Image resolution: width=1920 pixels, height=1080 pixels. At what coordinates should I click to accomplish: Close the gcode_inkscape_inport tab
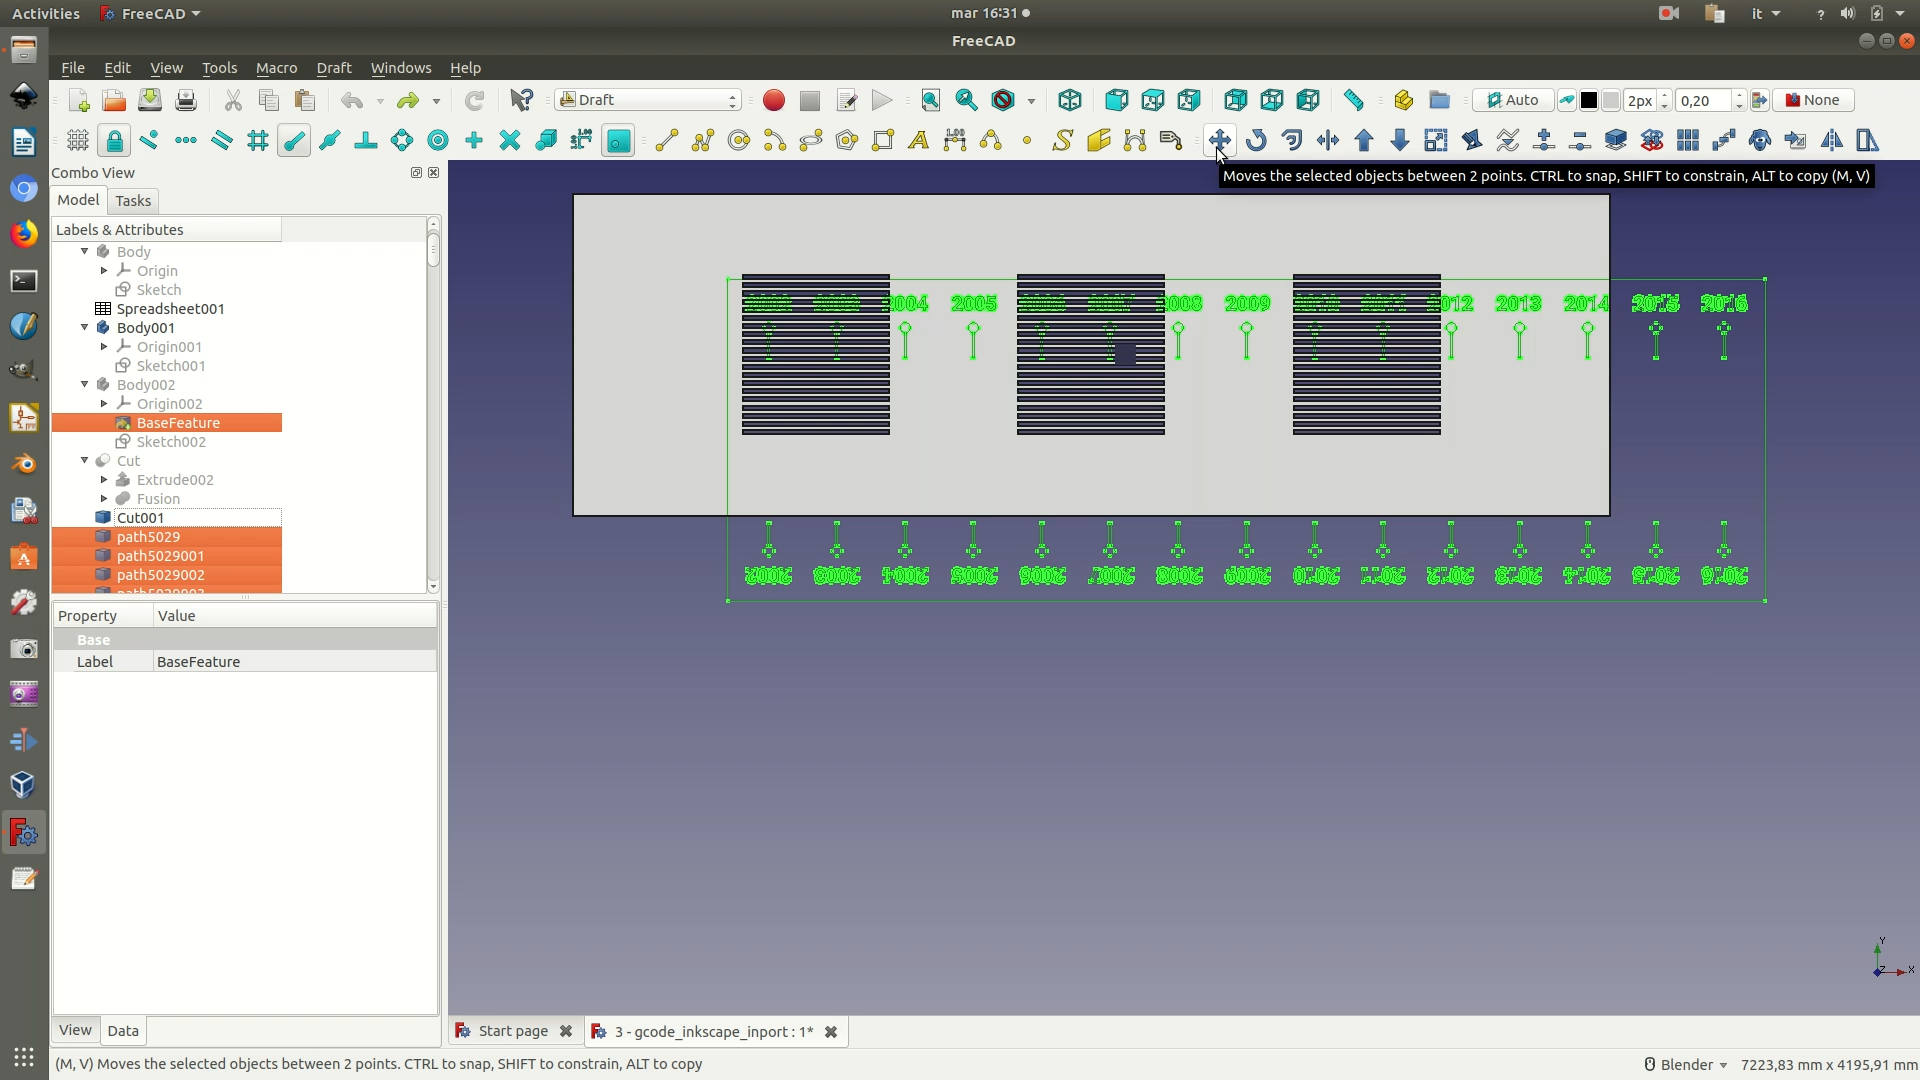pos(831,1032)
